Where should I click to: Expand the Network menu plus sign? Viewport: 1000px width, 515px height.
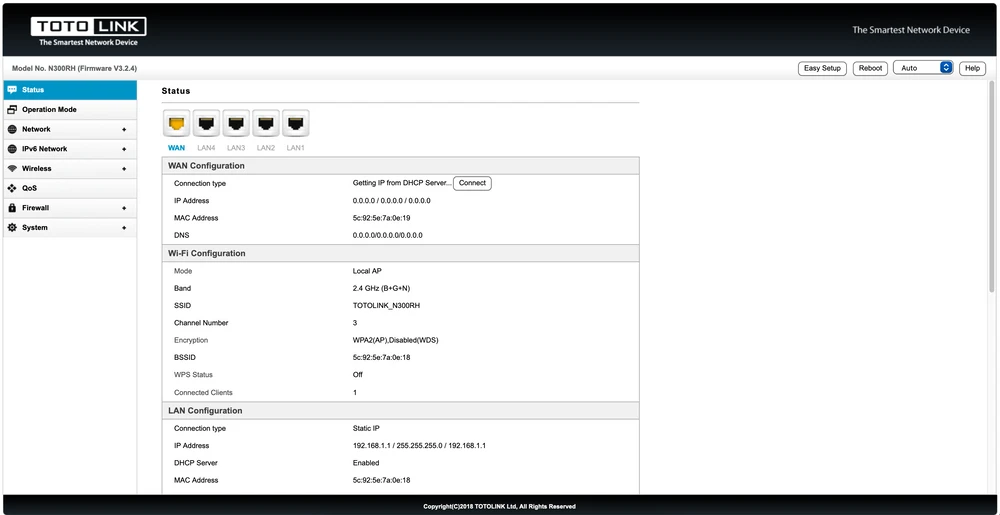[x=124, y=129]
